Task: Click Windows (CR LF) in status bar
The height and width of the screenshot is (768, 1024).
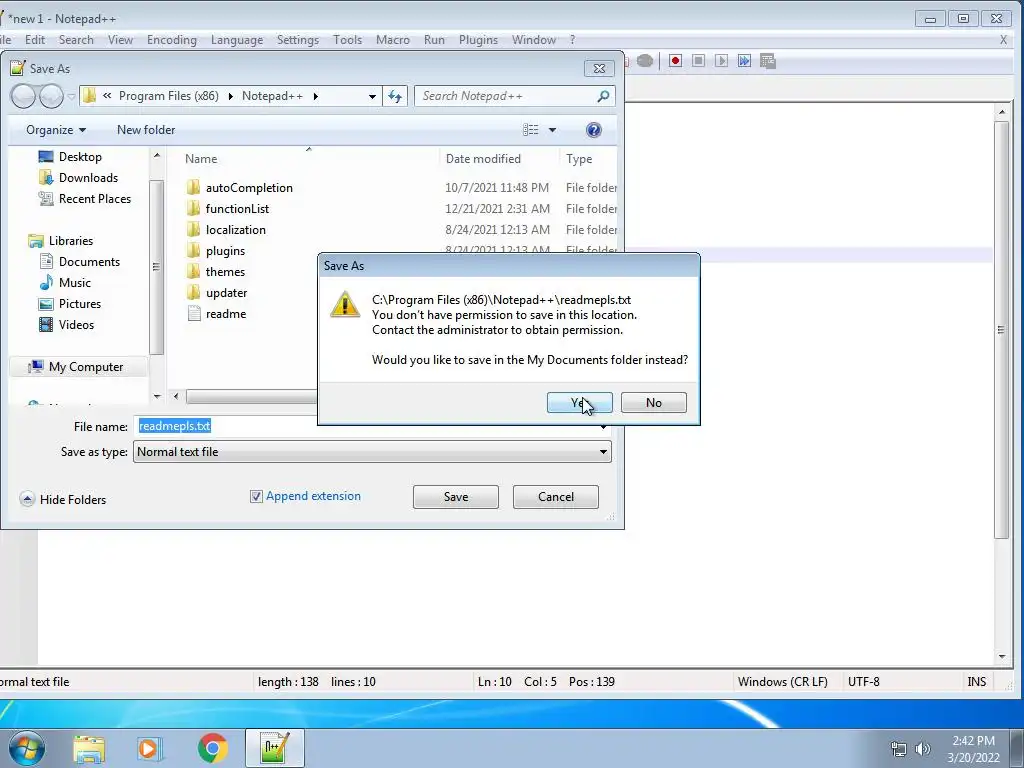Action: click(x=782, y=682)
